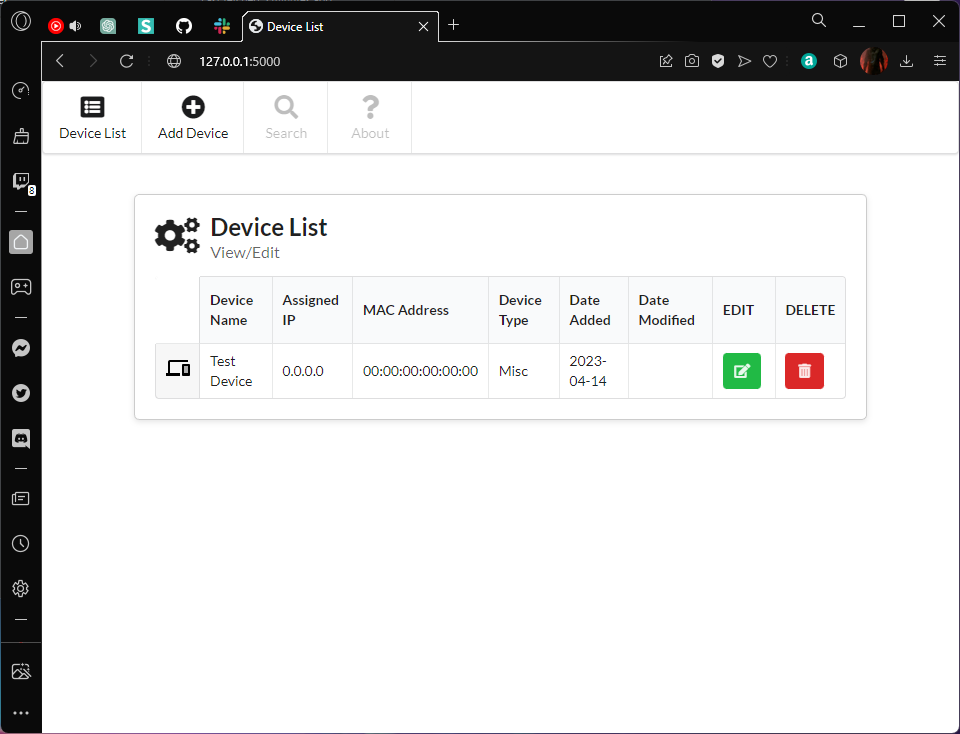Open the browser settings sliders at top right
This screenshot has width=960, height=734.
pos(940,61)
